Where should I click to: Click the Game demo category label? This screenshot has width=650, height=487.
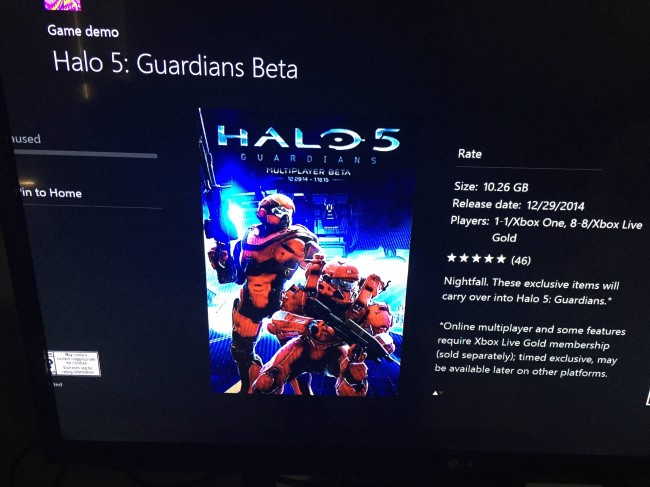(83, 31)
